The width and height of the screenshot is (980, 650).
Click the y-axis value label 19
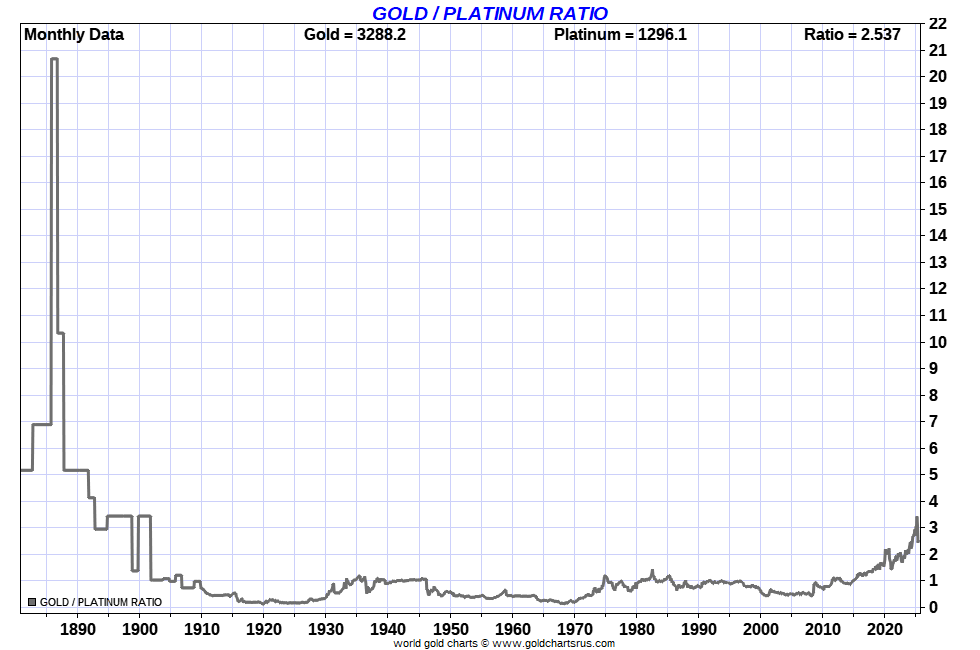[938, 103]
